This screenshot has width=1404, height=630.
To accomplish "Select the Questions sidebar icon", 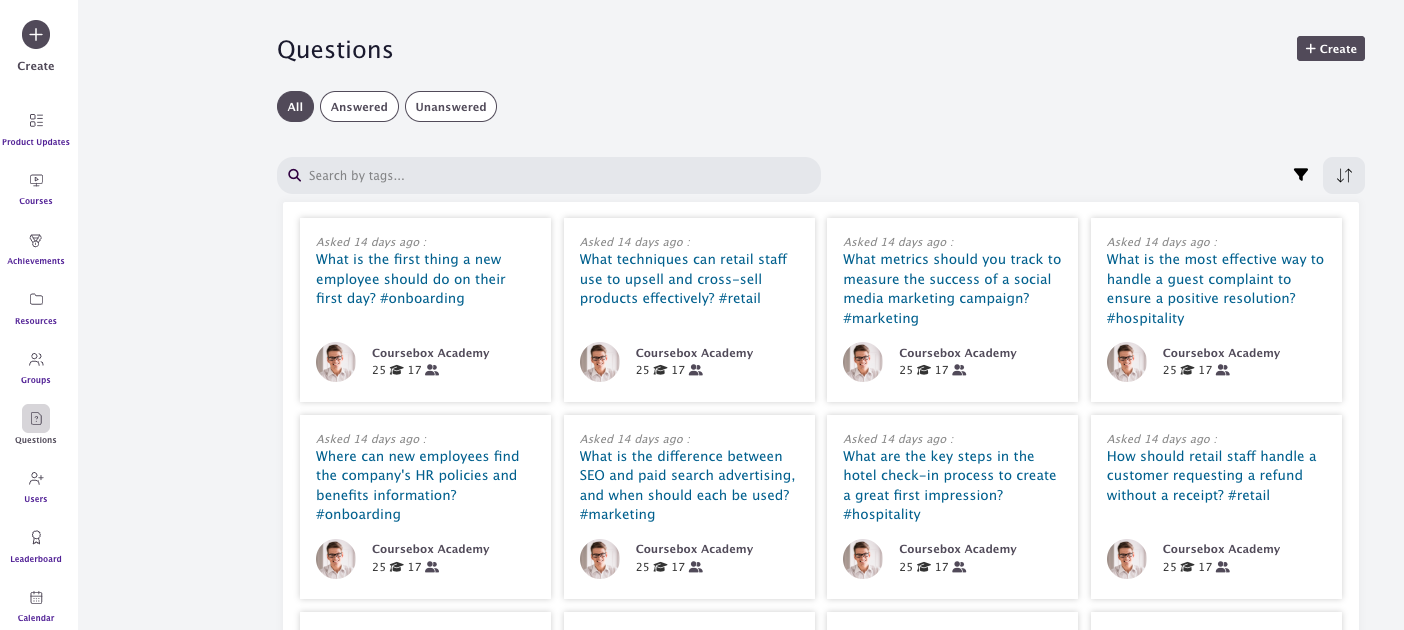I will coord(36,418).
